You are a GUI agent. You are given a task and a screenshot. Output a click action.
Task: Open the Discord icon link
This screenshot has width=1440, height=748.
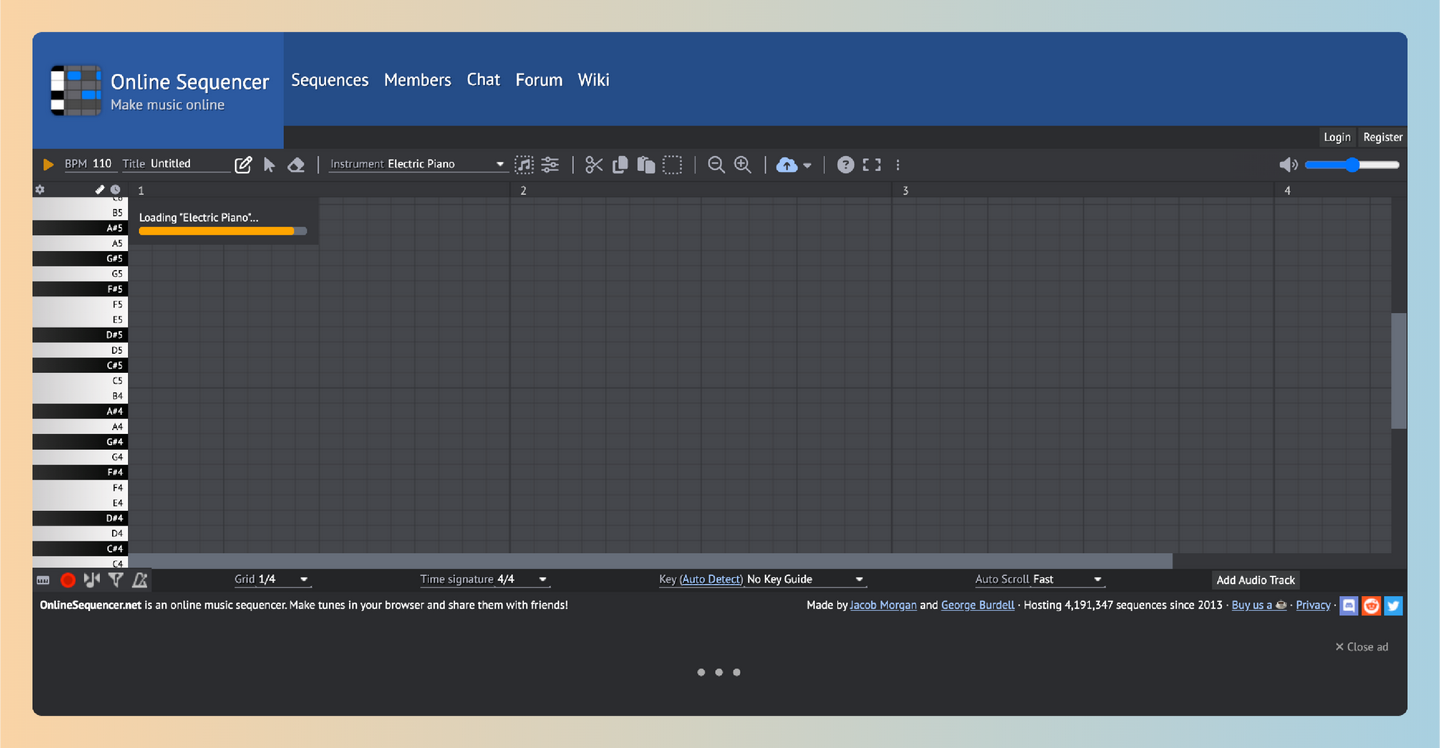click(x=1349, y=605)
